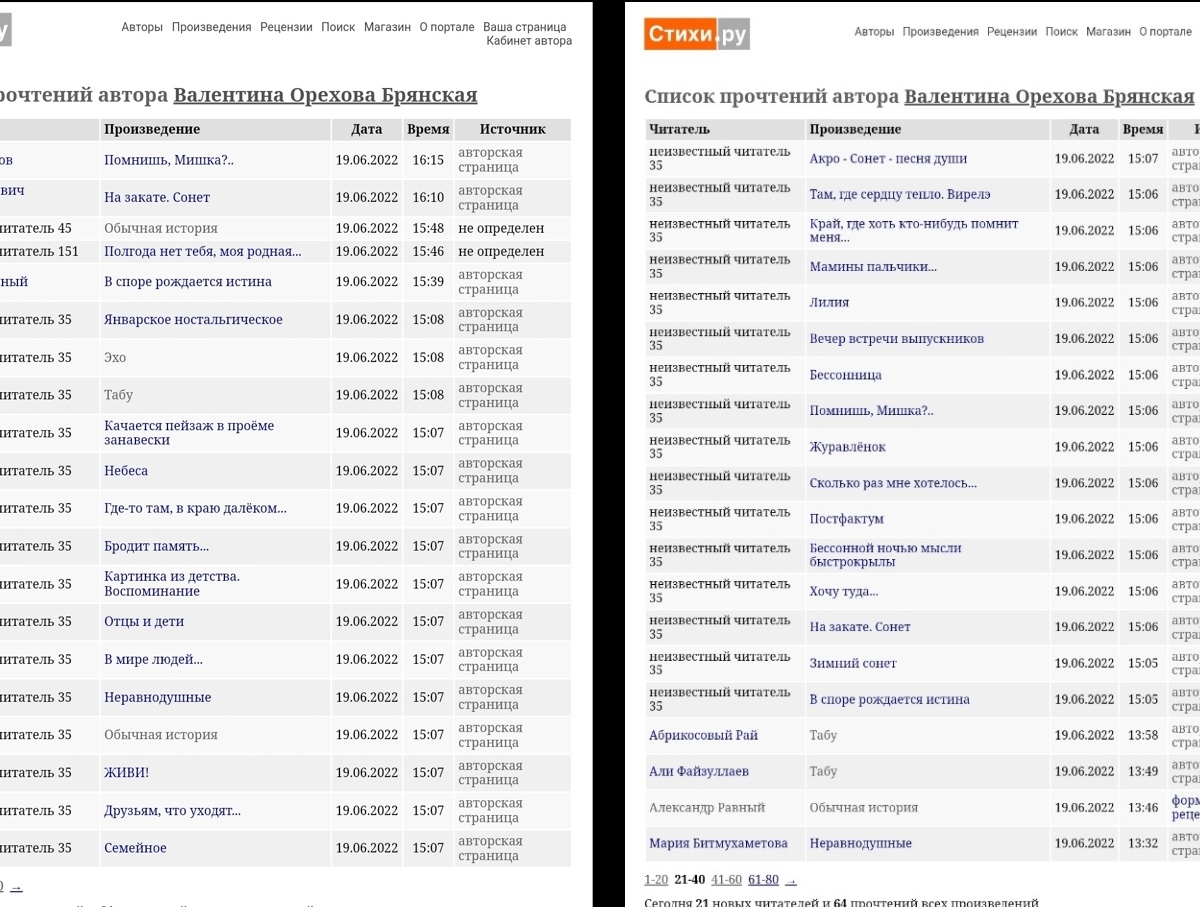Visit reader Абрикосовый Рай's page
Screen dimensions: 1200x907
pyautogui.click(x=703, y=735)
